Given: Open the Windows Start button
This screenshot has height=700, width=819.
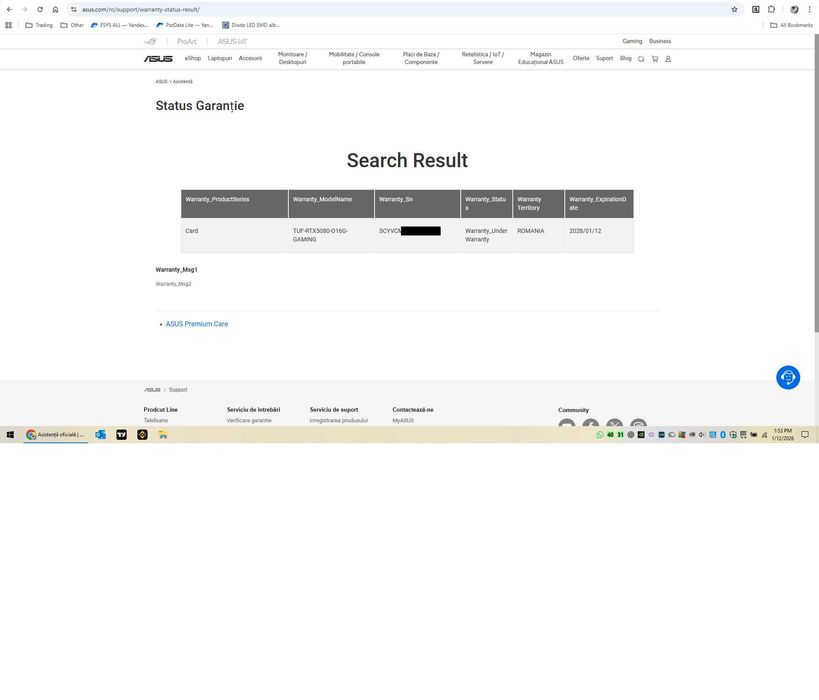Looking at the screenshot, I should (x=10, y=435).
